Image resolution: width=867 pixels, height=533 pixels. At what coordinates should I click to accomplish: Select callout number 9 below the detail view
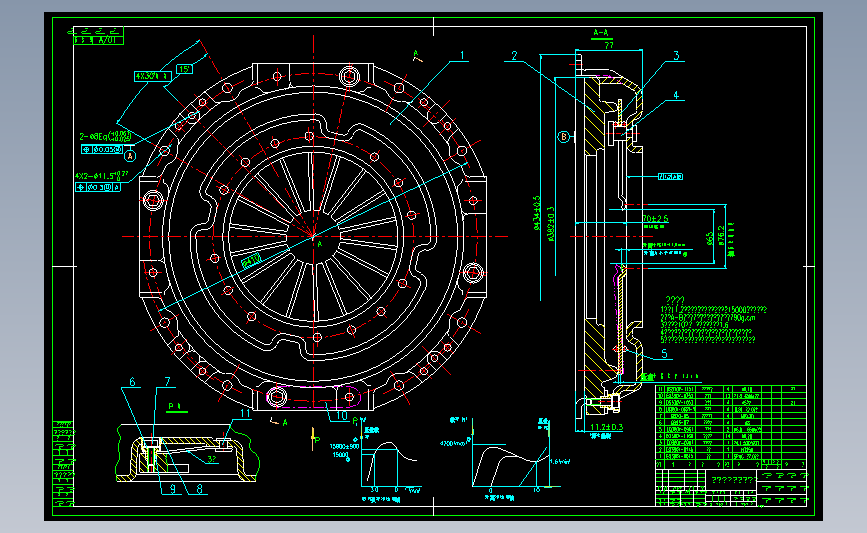173,489
